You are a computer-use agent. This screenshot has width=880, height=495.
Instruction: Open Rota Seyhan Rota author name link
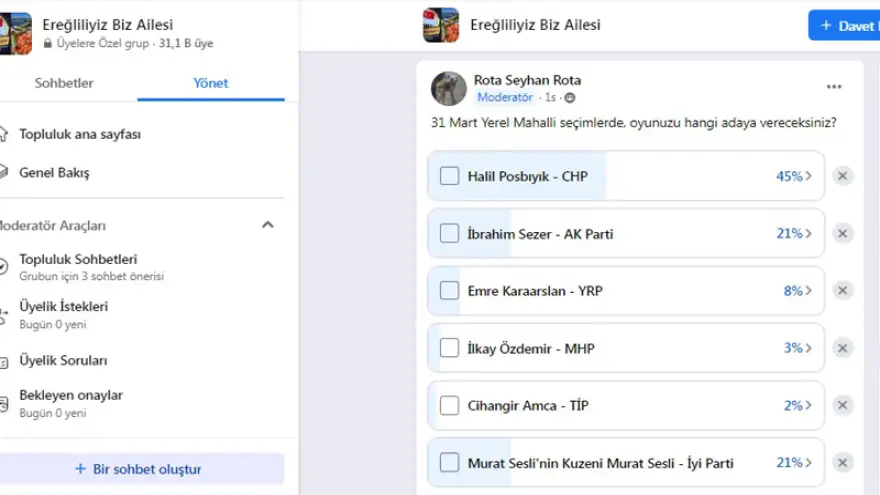527,80
